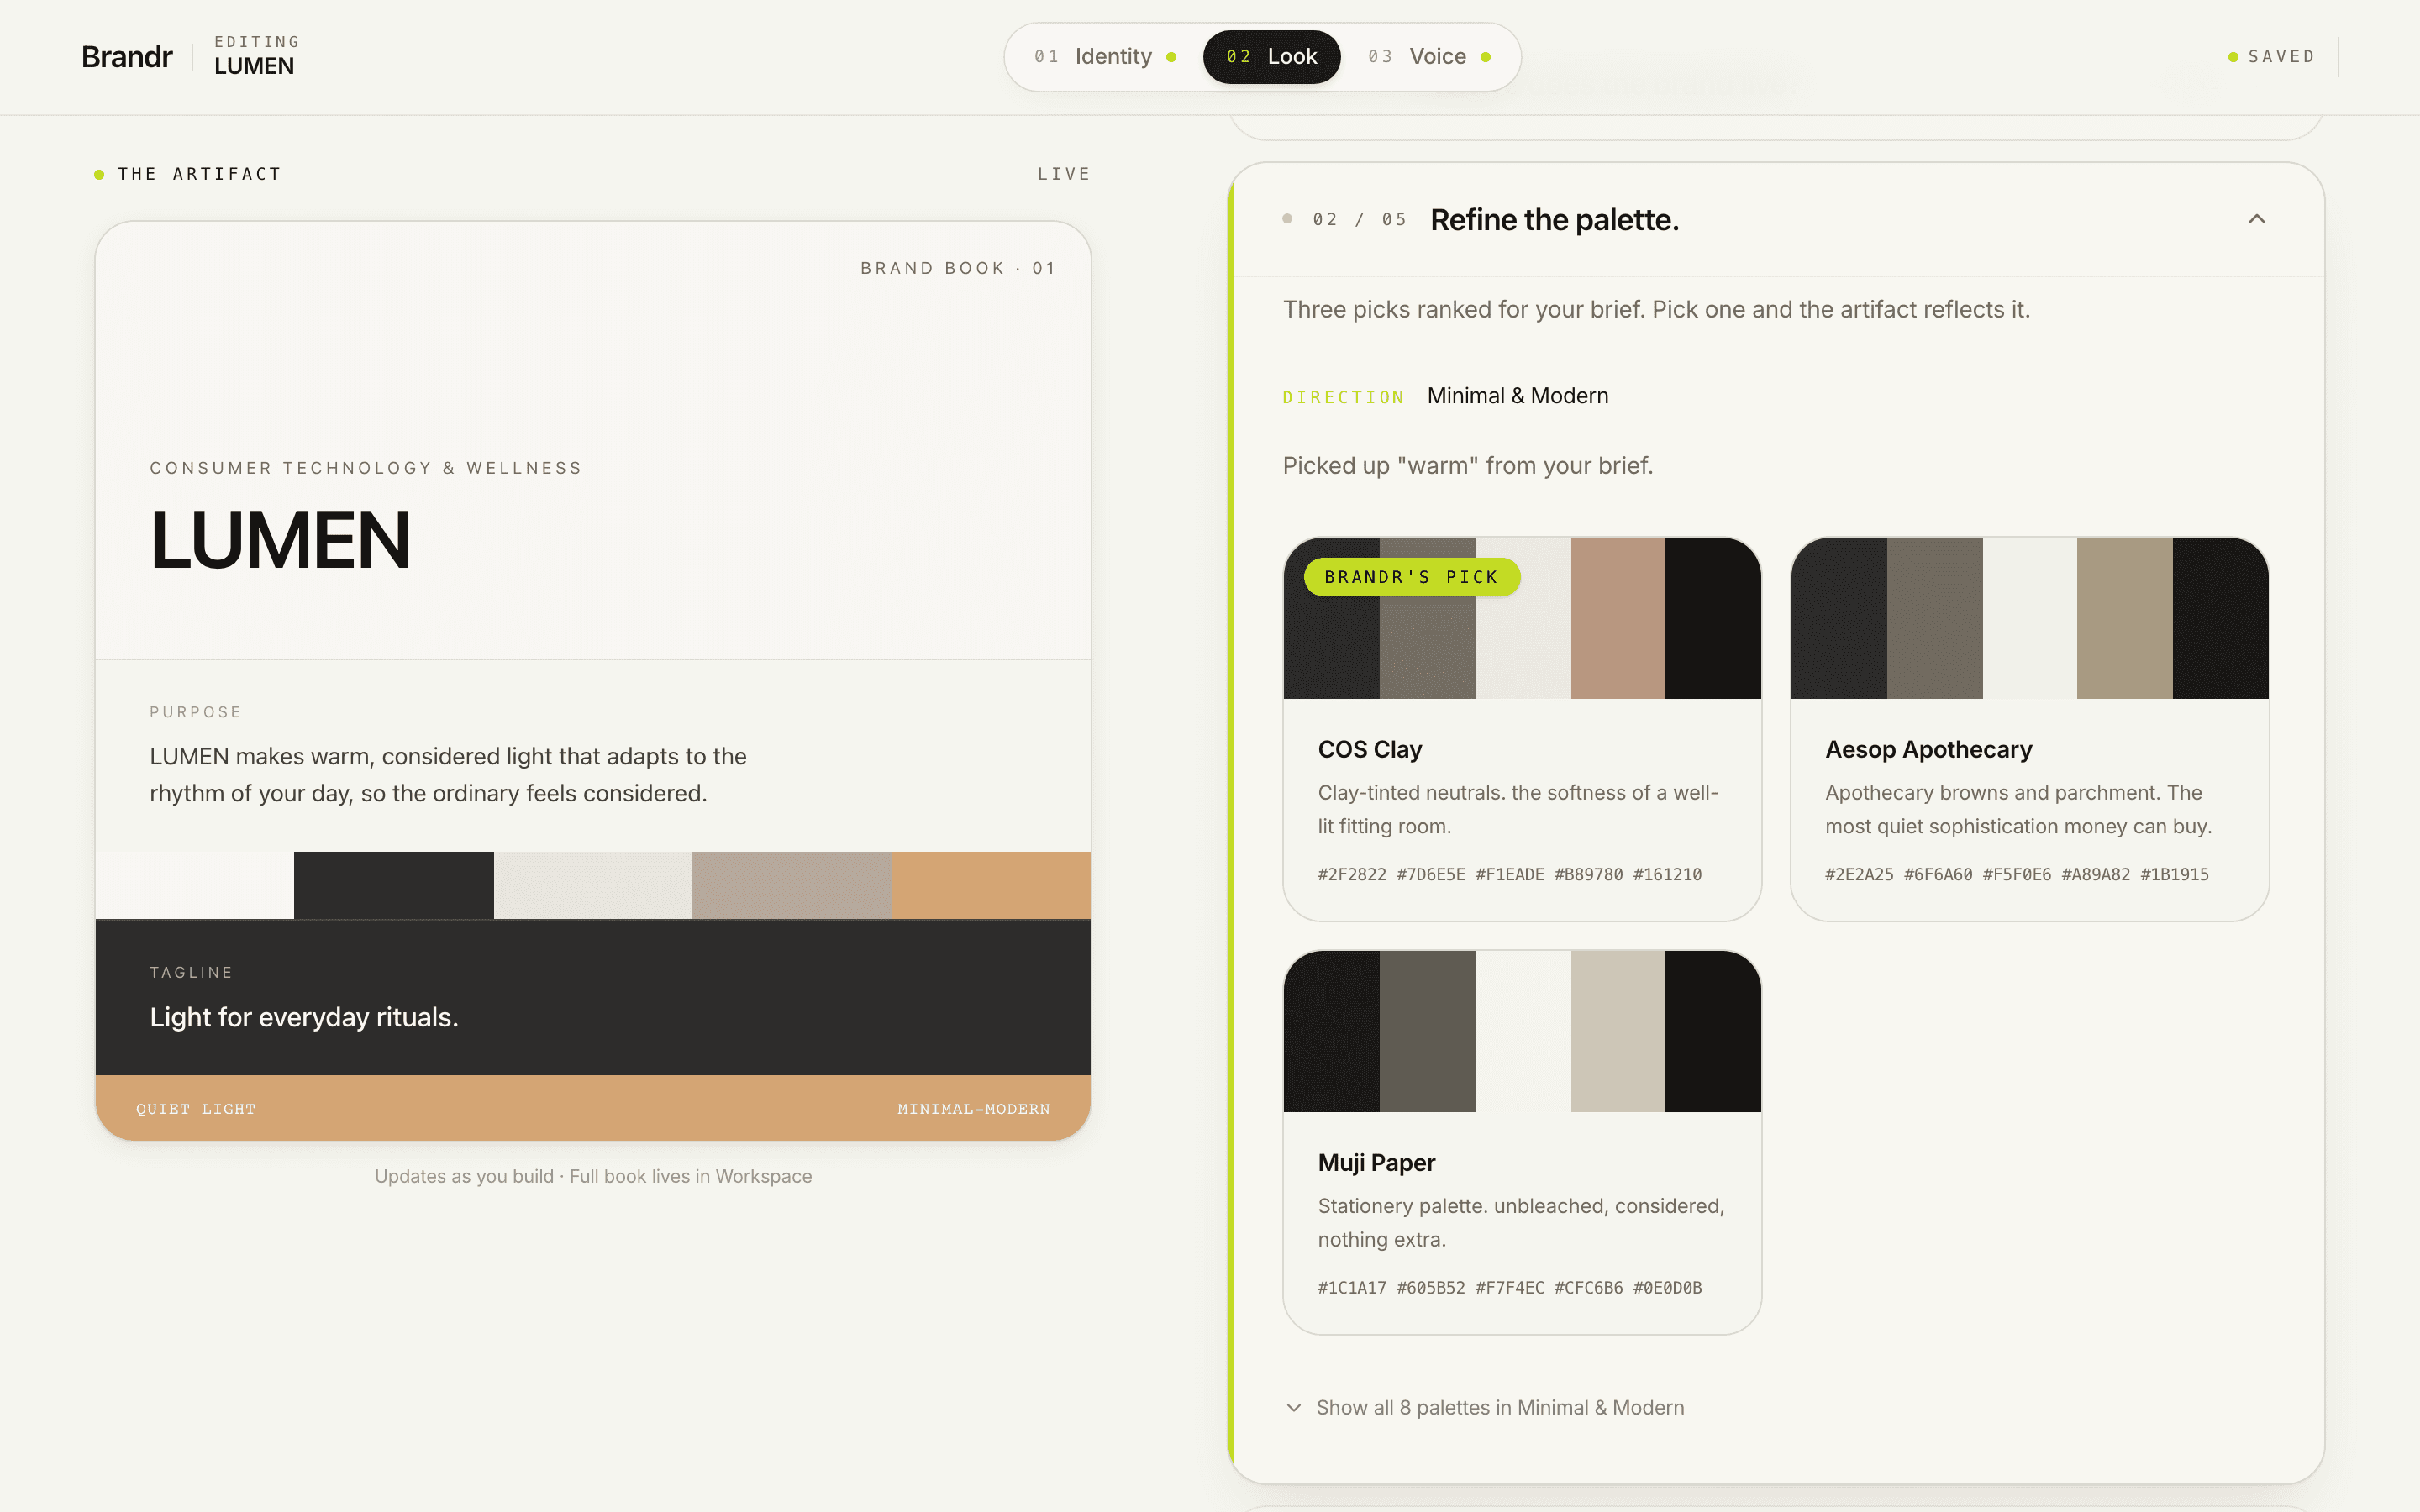Click the QUIET LIGHT footer label

[x=196, y=1109]
